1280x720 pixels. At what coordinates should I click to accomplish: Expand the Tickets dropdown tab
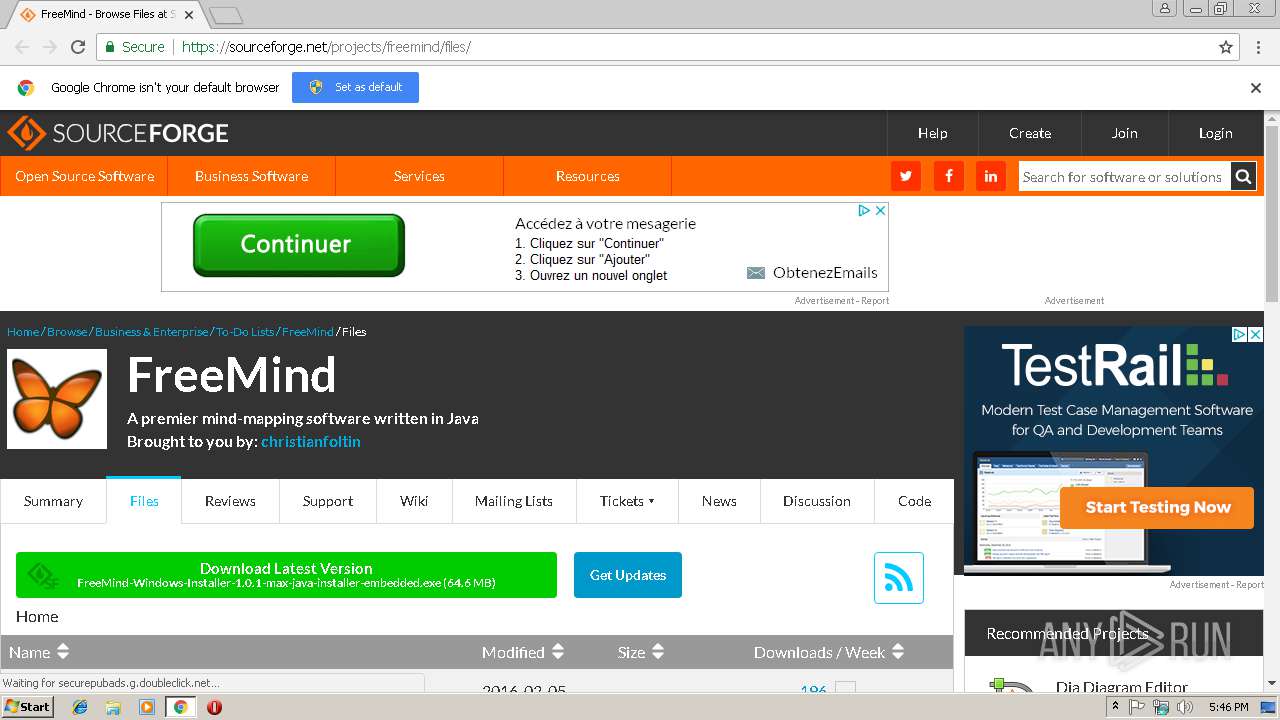pyautogui.click(x=627, y=501)
